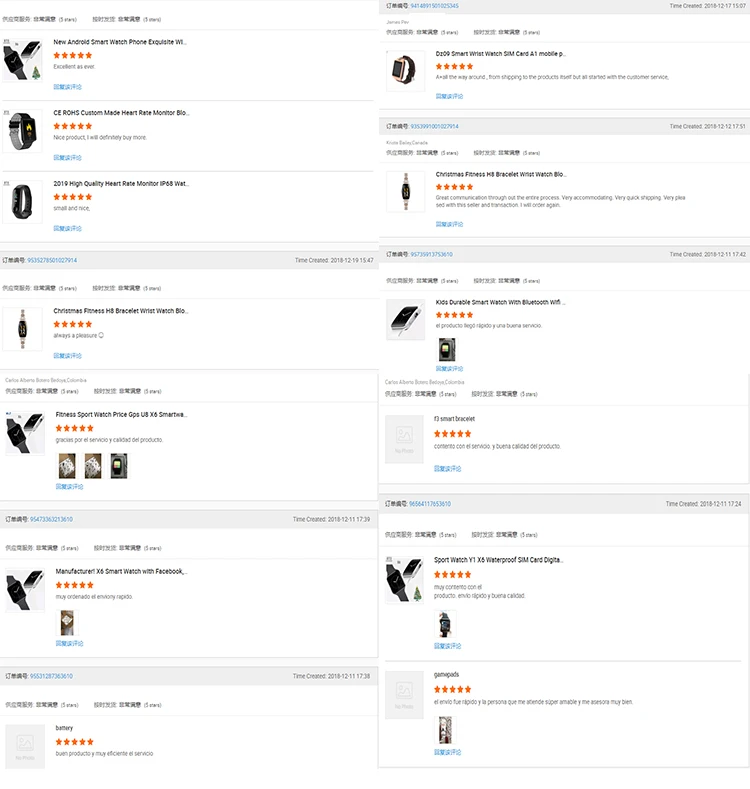Click the "No Photo" placeholder for f3 smart bracelet
Image resolution: width=750 pixels, height=789 pixels.
click(404, 437)
